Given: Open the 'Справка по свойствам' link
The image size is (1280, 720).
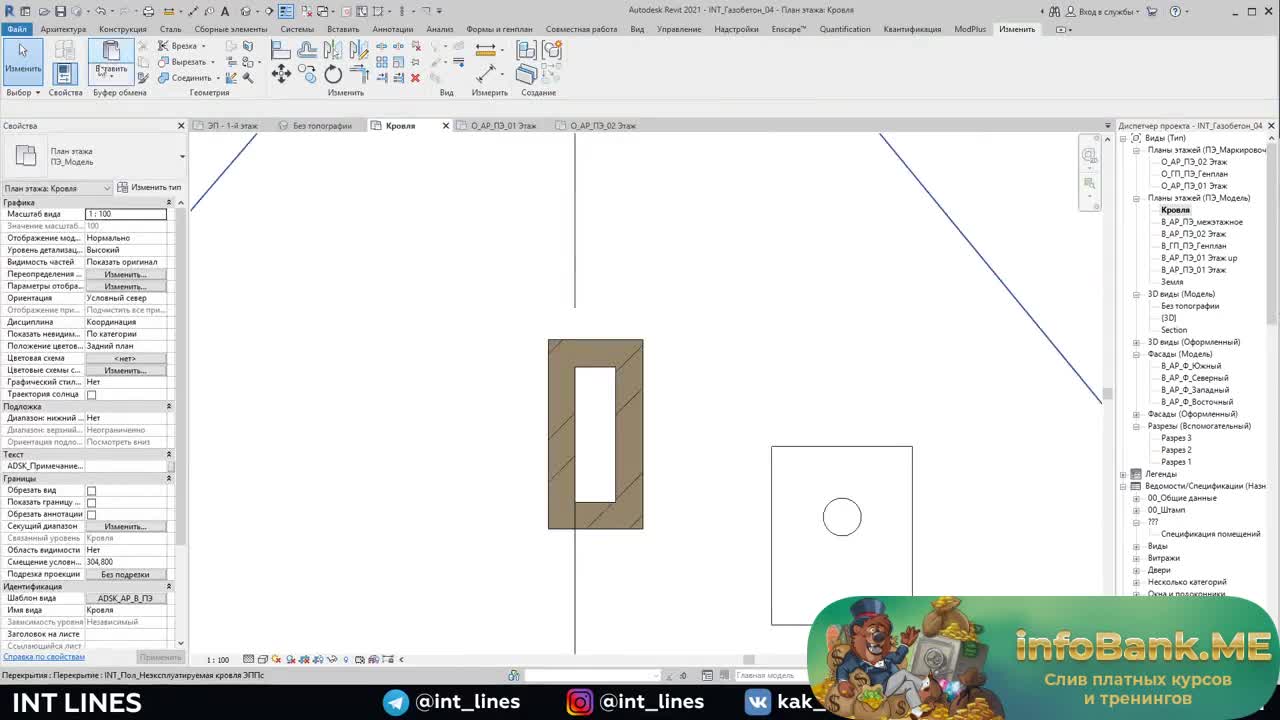Looking at the screenshot, I should 43,657.
